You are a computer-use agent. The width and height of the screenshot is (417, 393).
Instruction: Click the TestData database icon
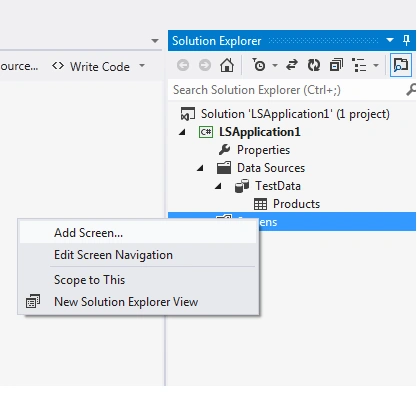point(242,186)
